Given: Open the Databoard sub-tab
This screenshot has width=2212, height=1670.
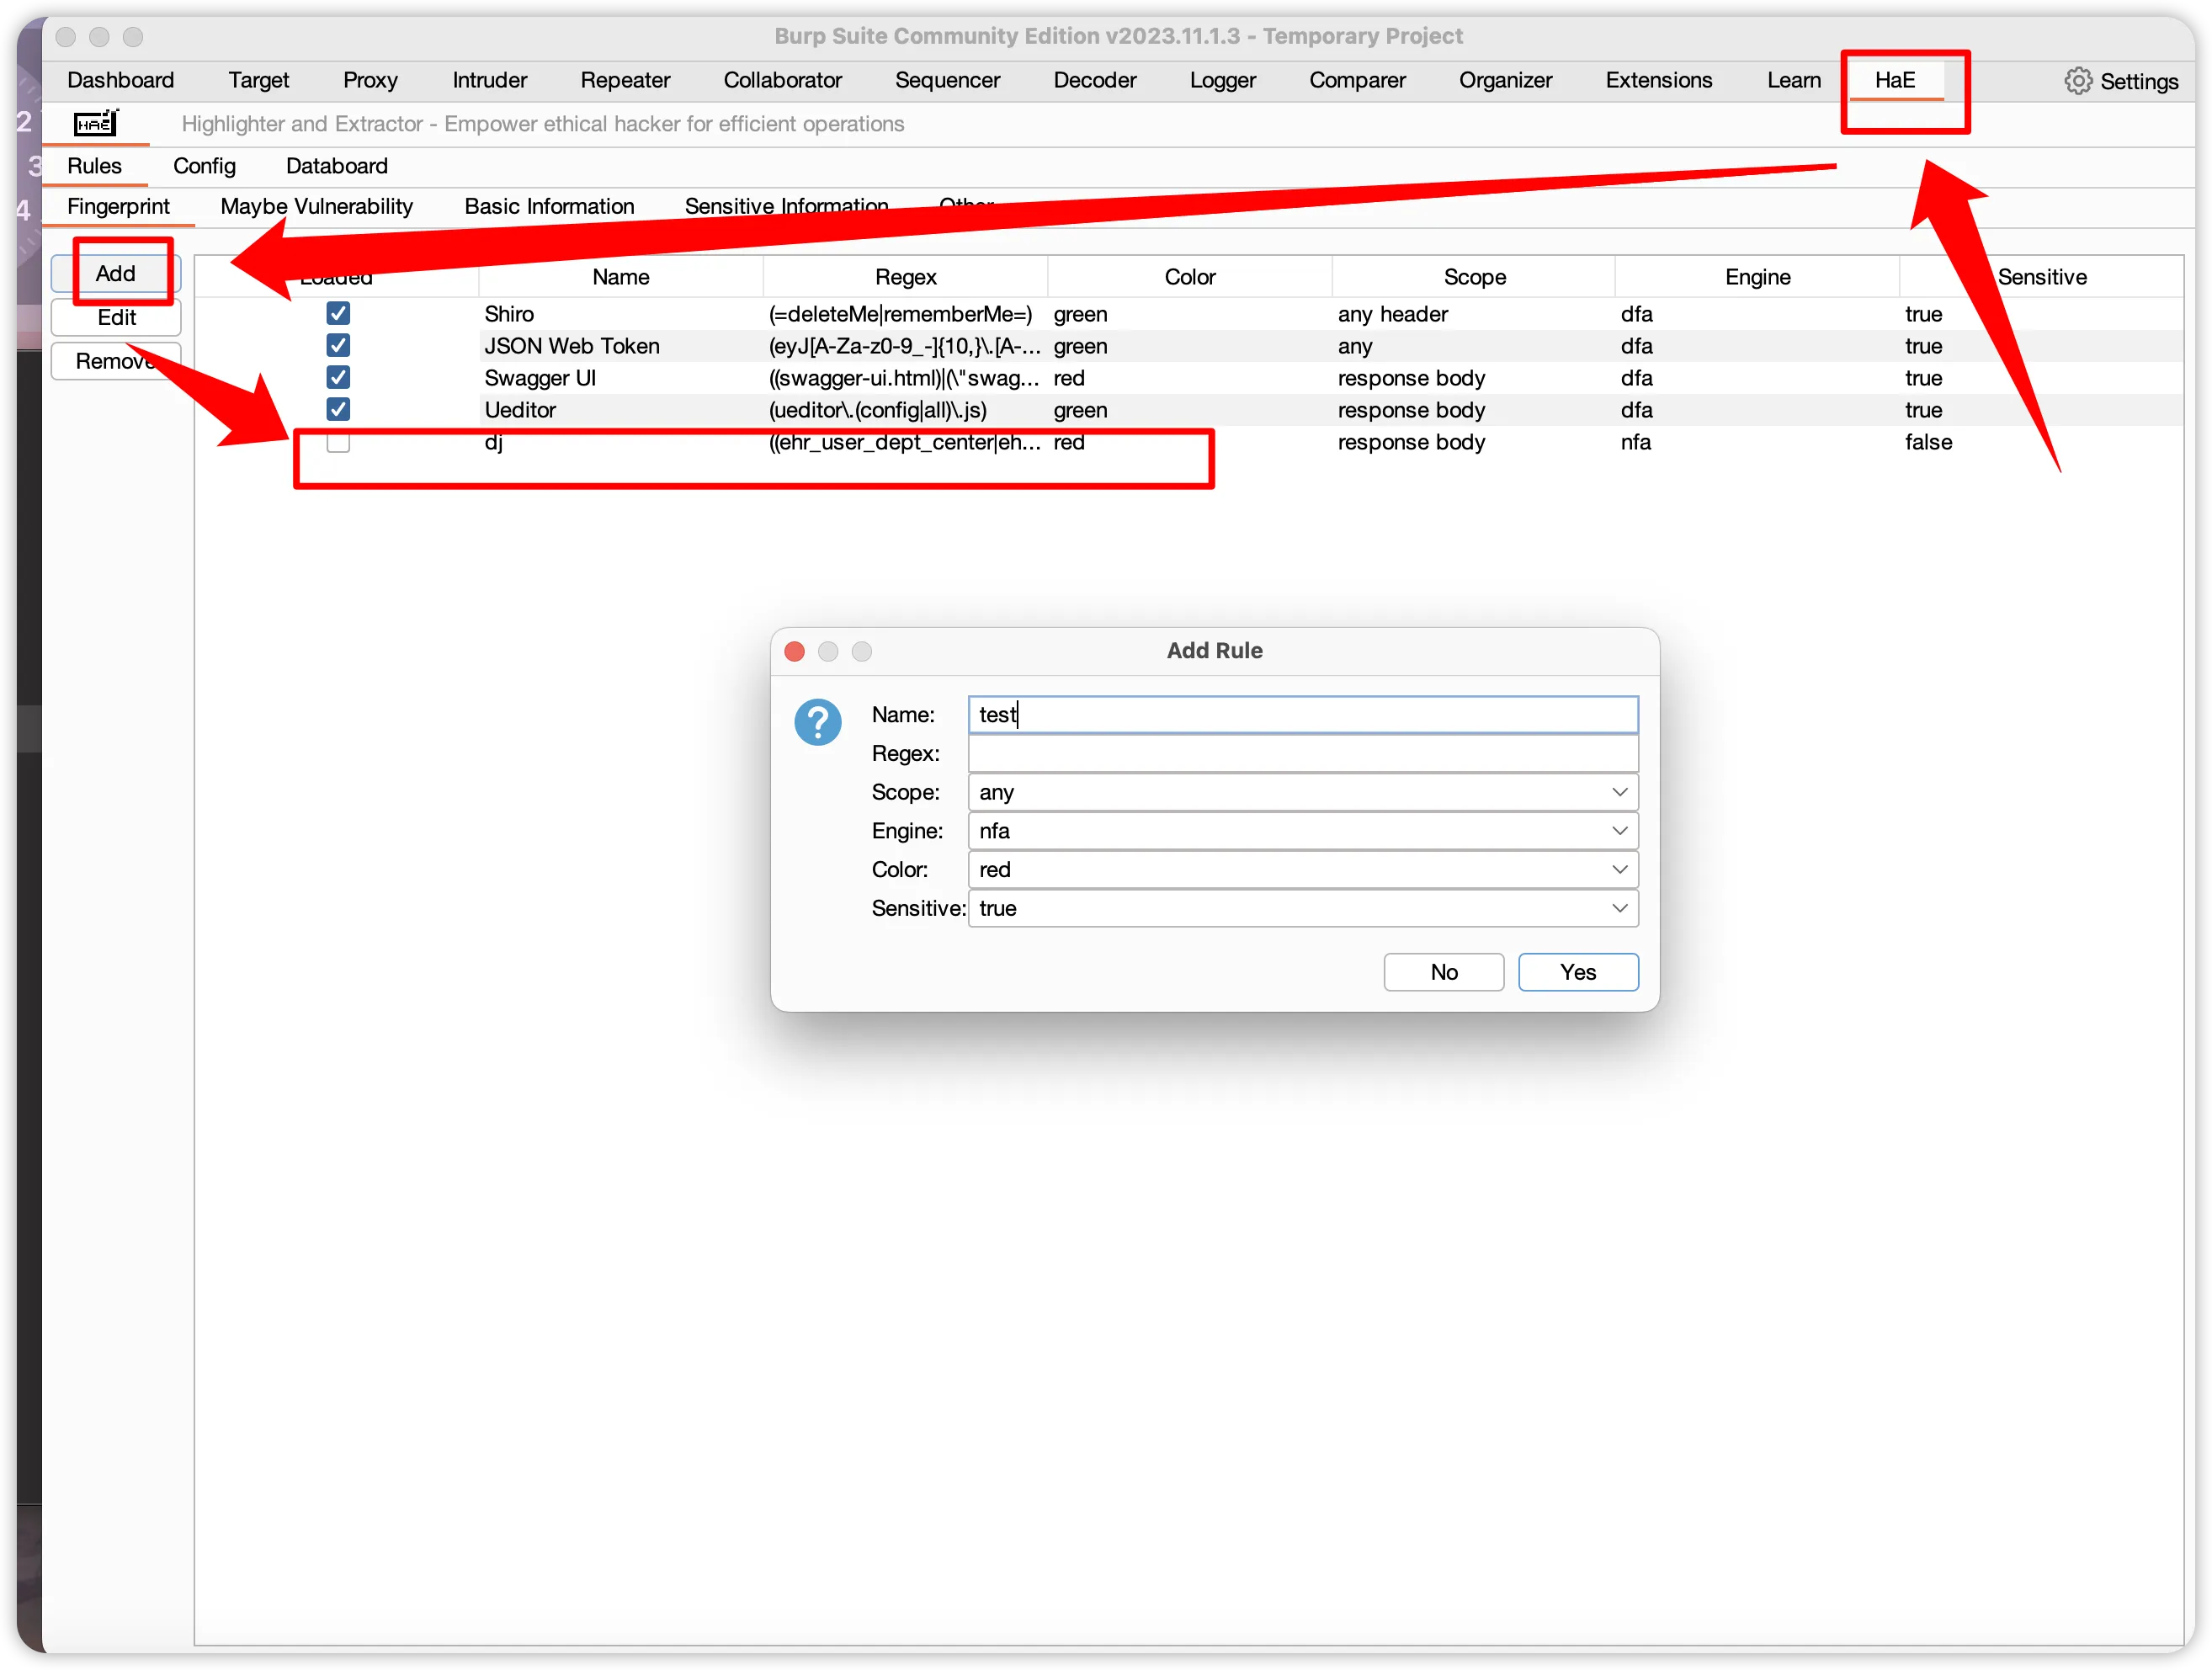Looking at the screenshot, I should [337, 166].
